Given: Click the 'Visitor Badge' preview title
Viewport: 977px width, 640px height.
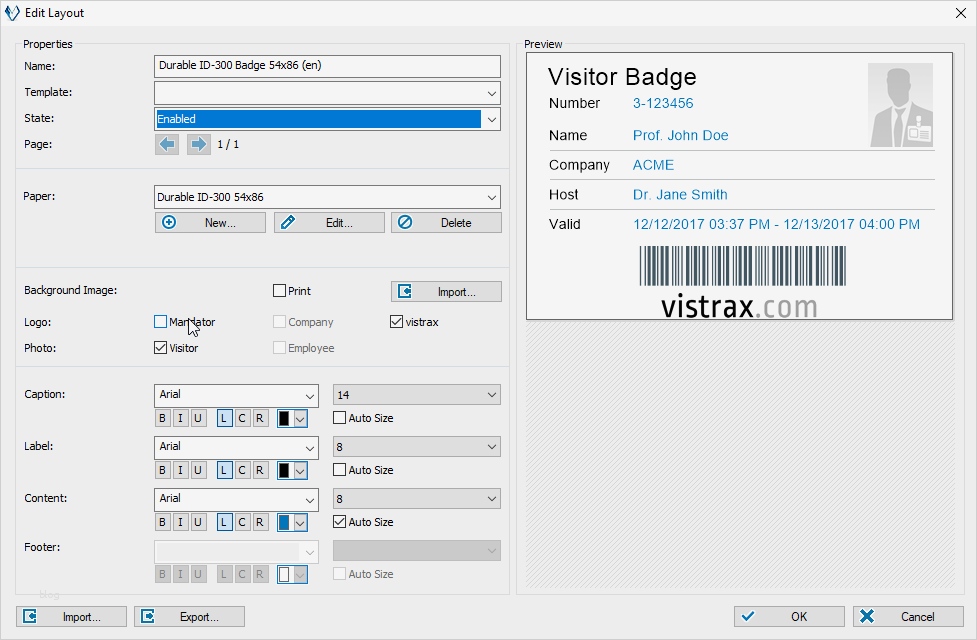Looking at the screenshot, I should click(622, 77).
